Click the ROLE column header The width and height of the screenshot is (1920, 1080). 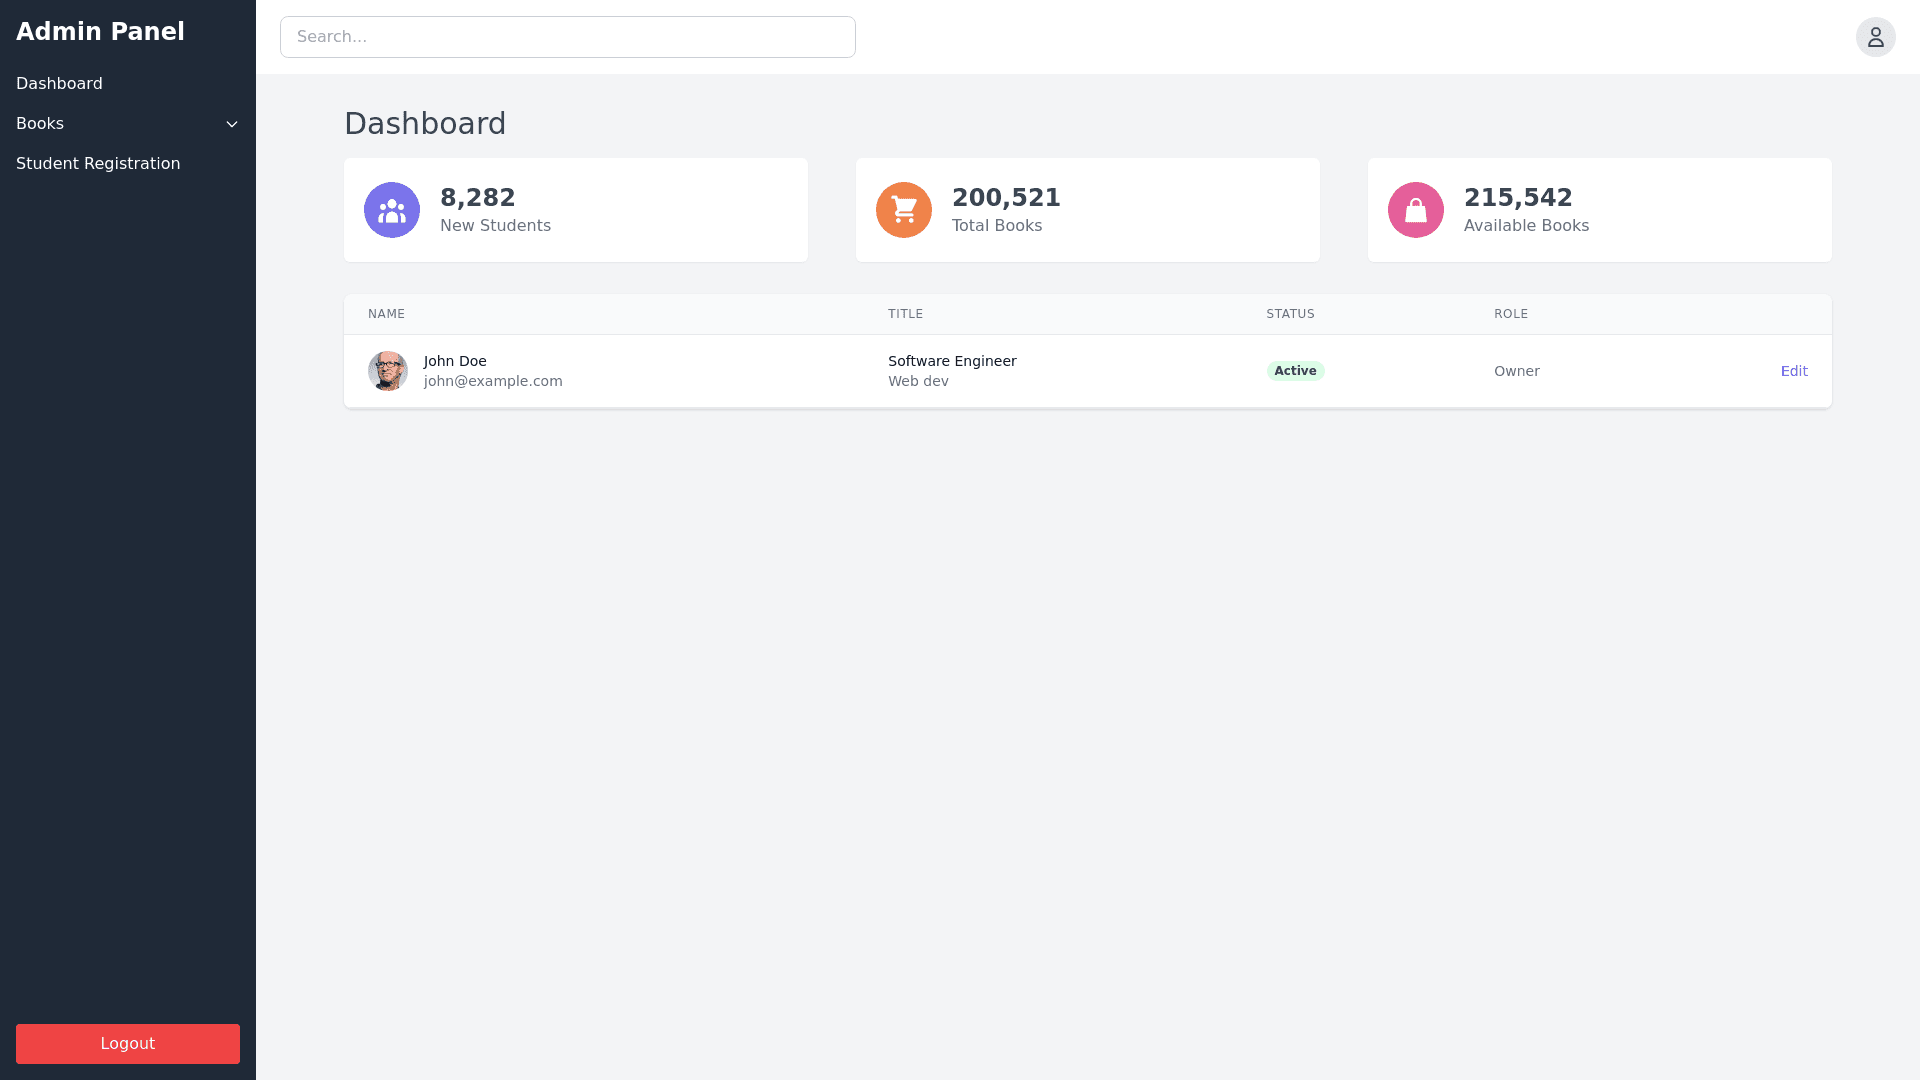pos(1511,313)
